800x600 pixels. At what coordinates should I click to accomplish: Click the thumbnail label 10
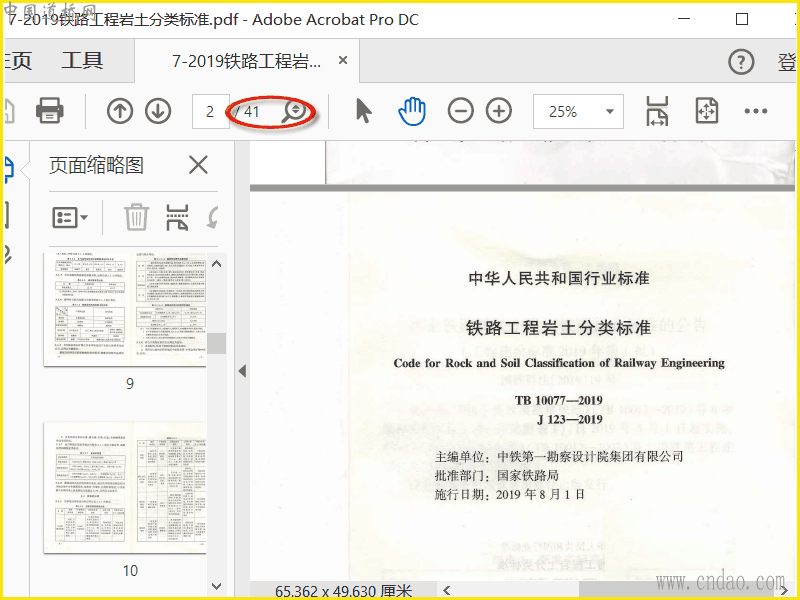[130, 570]
